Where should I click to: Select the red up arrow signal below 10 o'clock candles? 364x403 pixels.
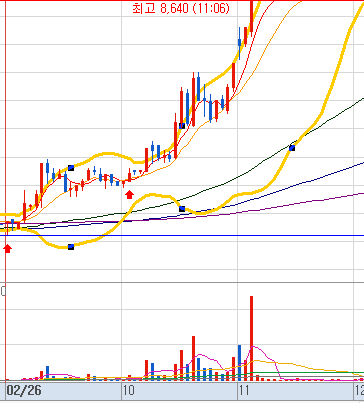tap(129, 194)
